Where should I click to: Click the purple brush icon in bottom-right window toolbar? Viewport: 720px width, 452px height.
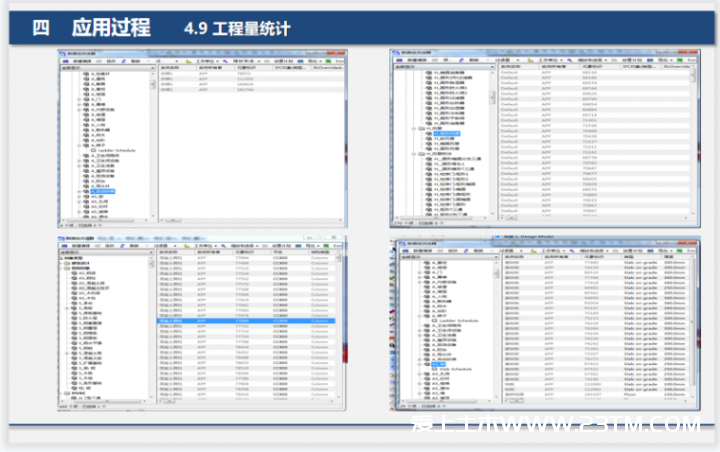tap(572, 251)
